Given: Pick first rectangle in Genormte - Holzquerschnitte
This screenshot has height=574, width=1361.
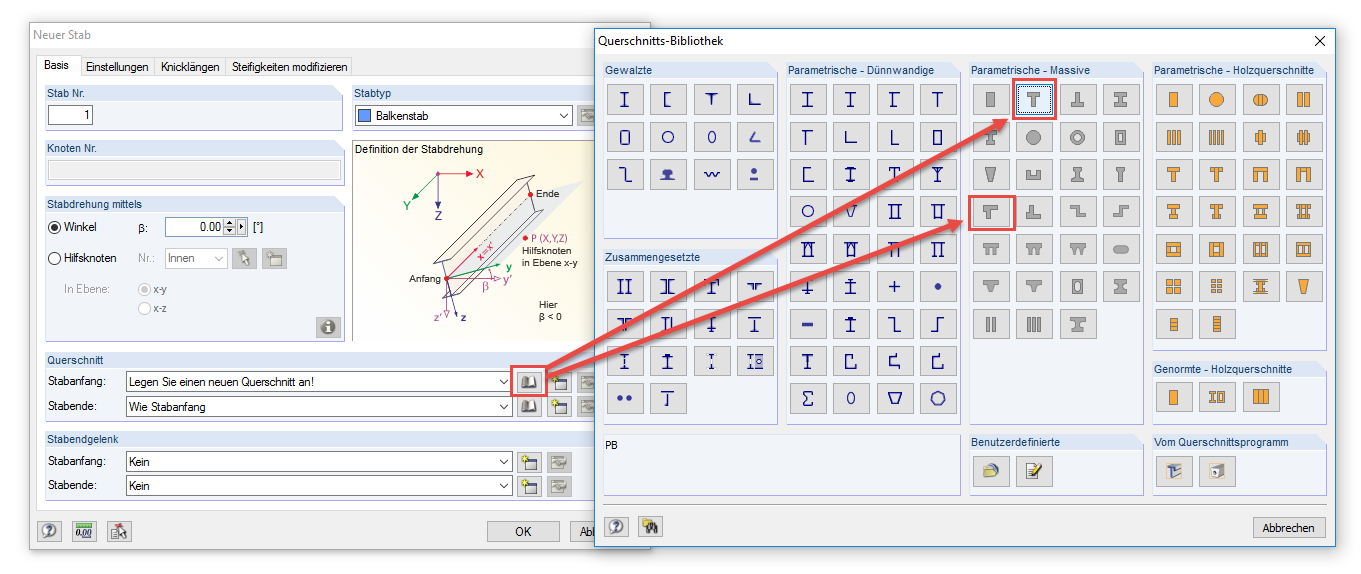Looking at the screenshot, I should pyautogui.click(x=1174, y=398).
